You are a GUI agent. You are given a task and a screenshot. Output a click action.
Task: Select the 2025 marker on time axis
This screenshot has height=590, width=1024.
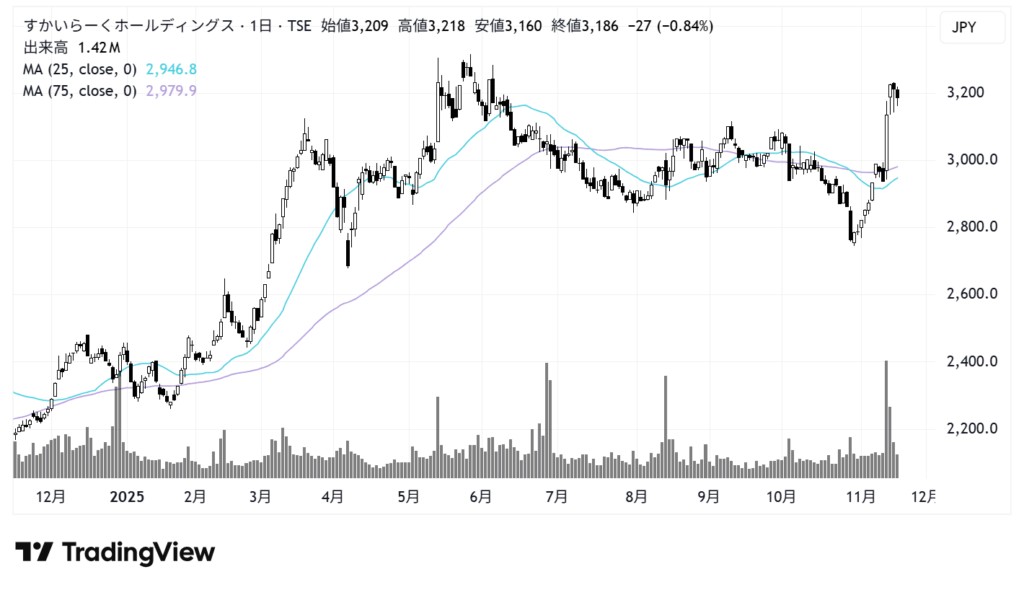tap(125, 496)
